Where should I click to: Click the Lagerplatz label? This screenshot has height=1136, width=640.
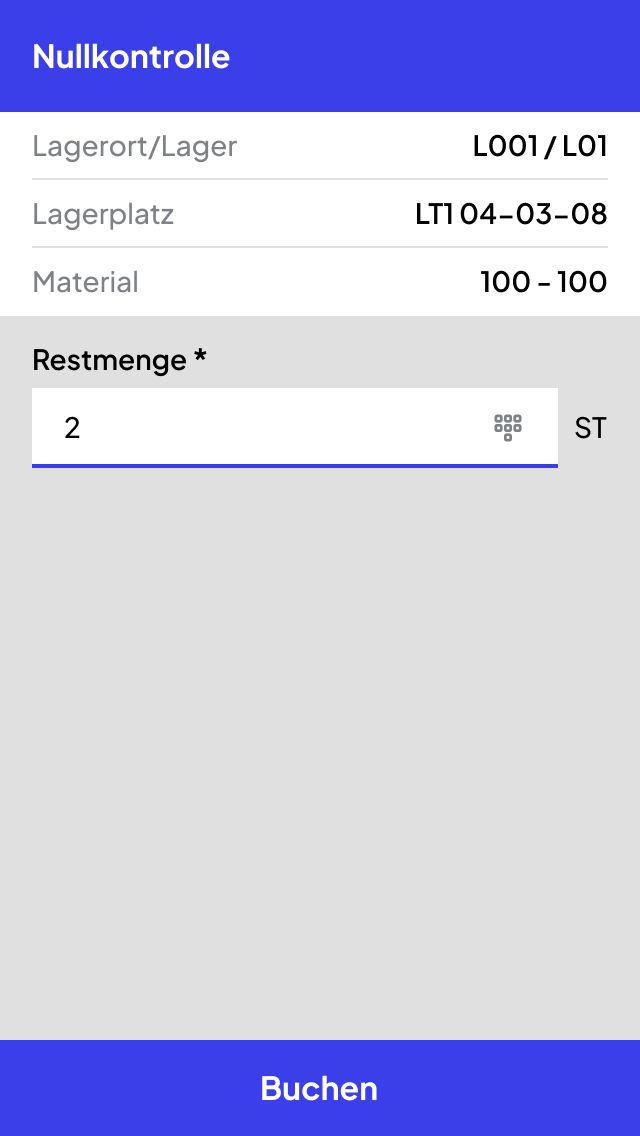(x=104, y=214)
